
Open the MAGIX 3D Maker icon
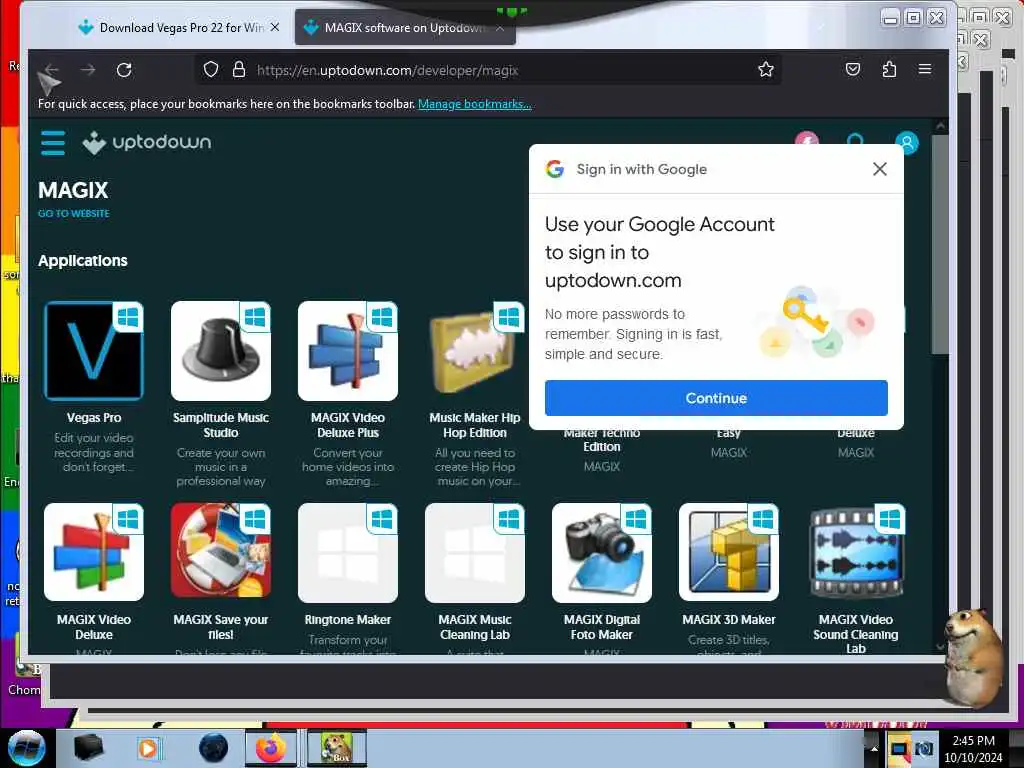729,552
